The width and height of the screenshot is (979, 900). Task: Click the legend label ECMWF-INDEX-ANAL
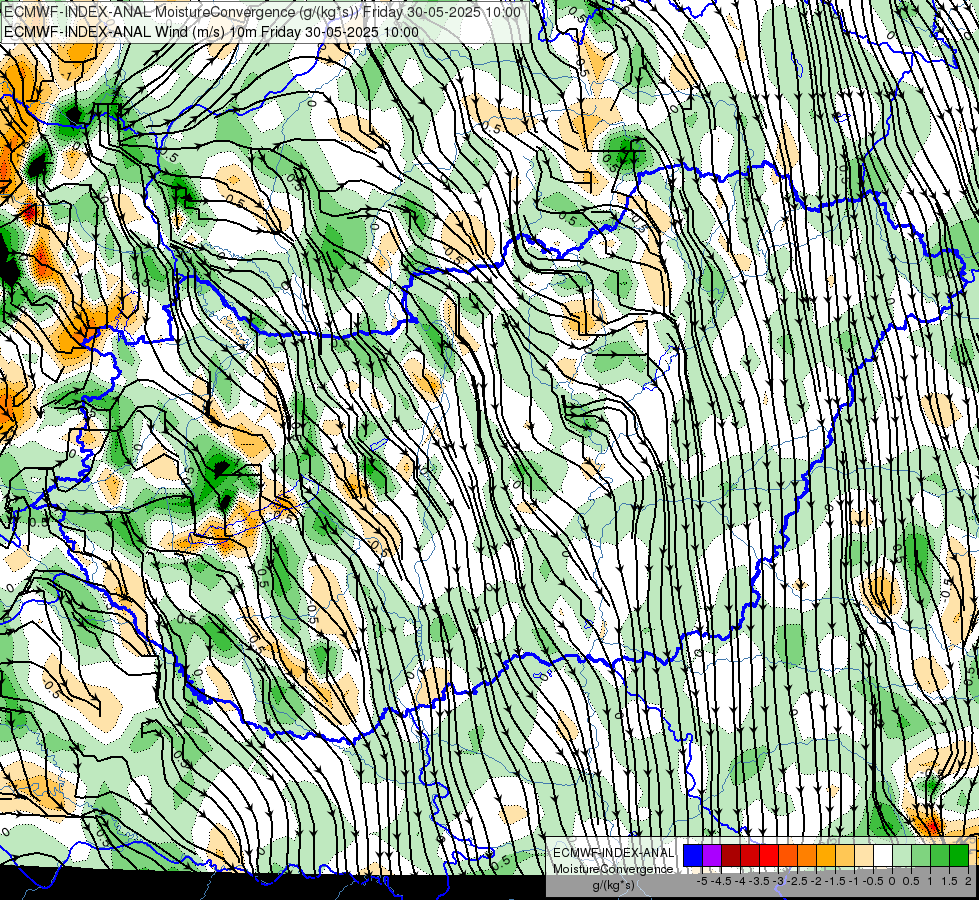pos(613,853)
